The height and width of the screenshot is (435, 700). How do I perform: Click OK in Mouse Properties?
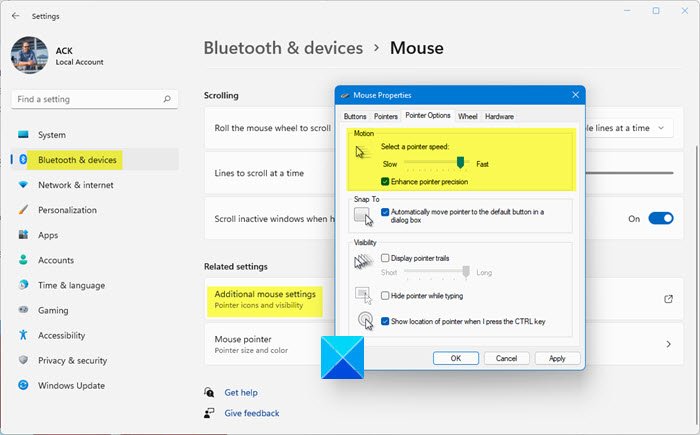[x=456, y=358]
